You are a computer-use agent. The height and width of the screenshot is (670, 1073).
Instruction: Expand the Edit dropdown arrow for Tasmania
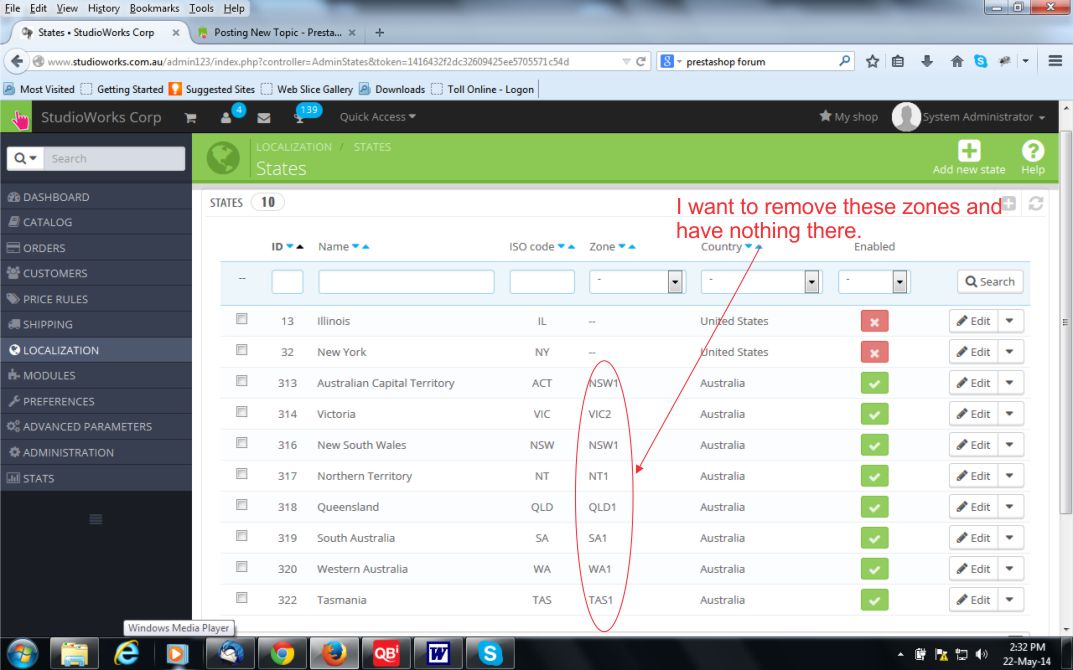point(1010,600)
